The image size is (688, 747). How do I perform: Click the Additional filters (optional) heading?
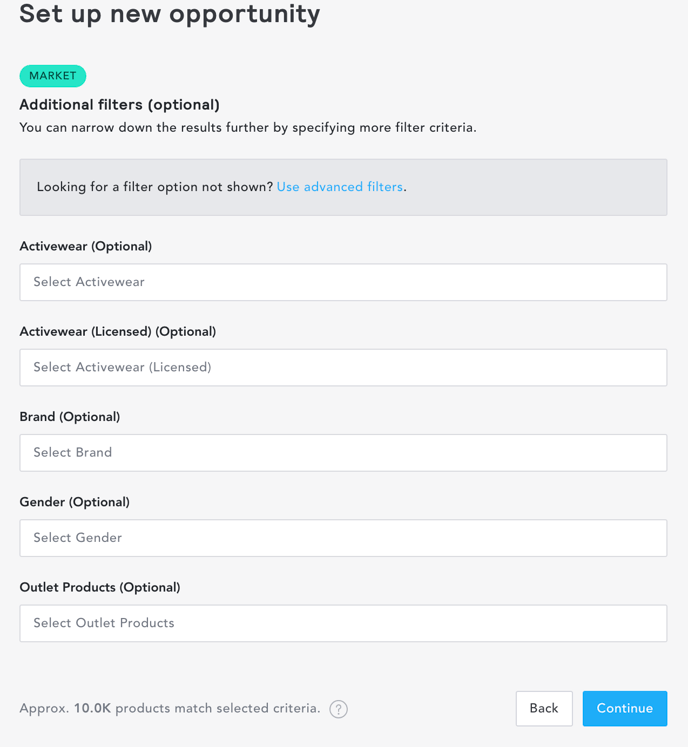[x=120, y=105]
